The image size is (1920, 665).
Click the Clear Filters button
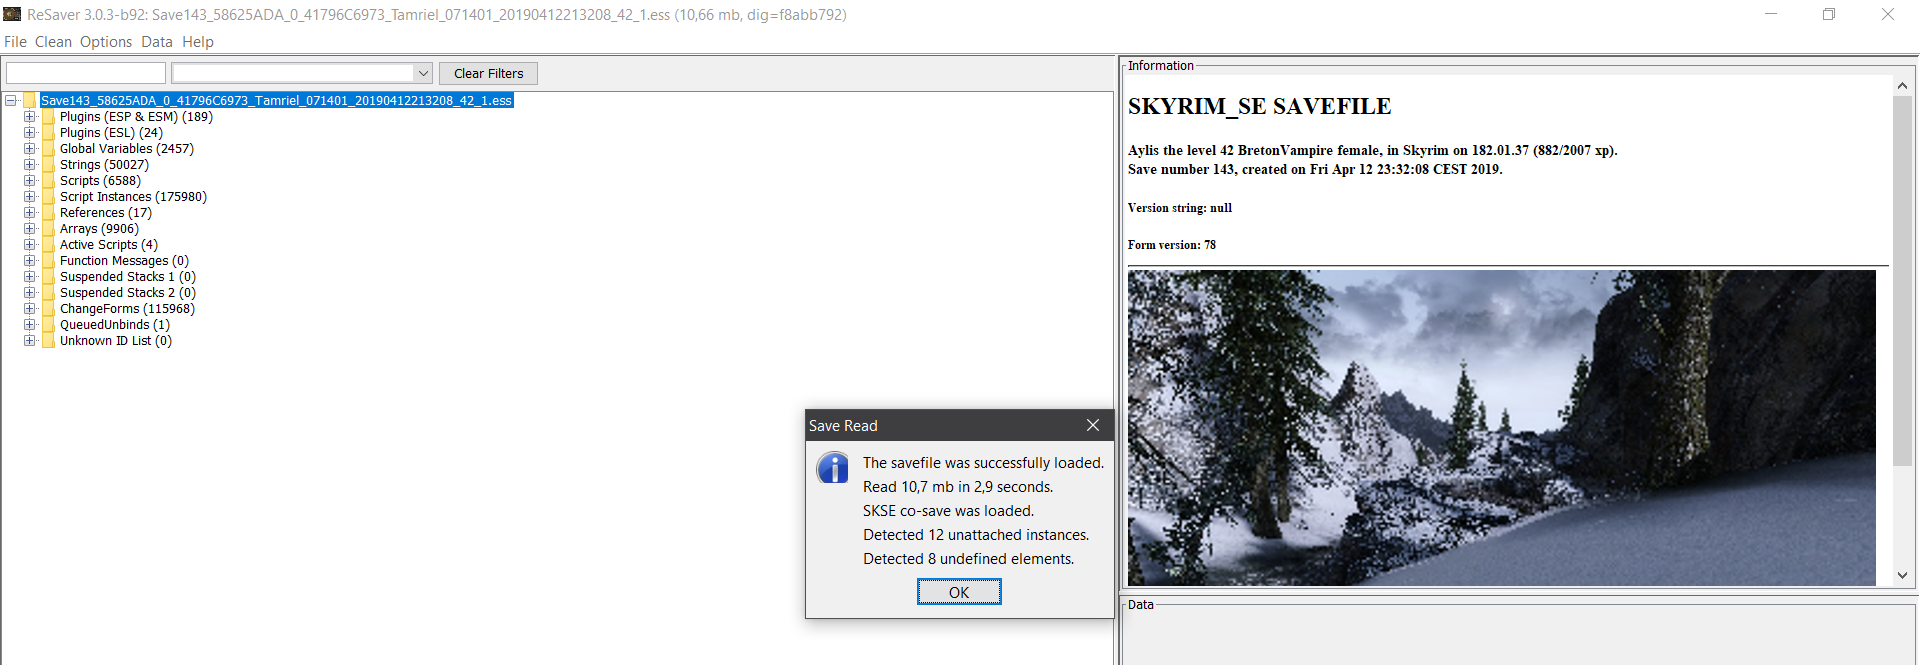coord(488,73)
